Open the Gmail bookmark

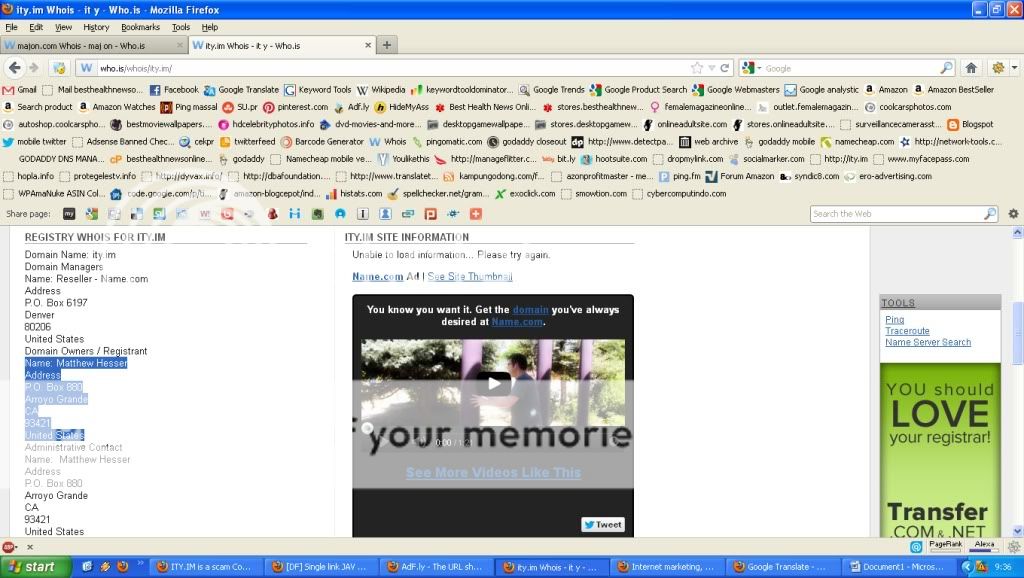point(20,90)
